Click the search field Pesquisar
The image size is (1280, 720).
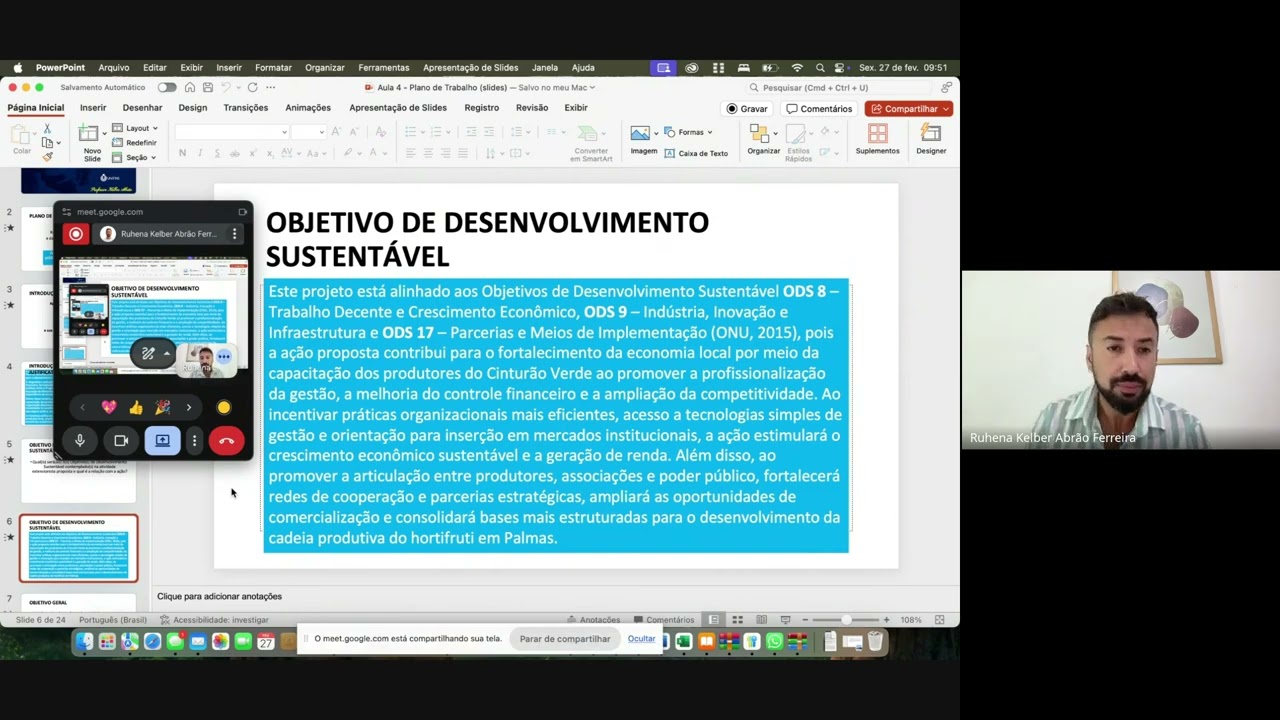[838, 88]
